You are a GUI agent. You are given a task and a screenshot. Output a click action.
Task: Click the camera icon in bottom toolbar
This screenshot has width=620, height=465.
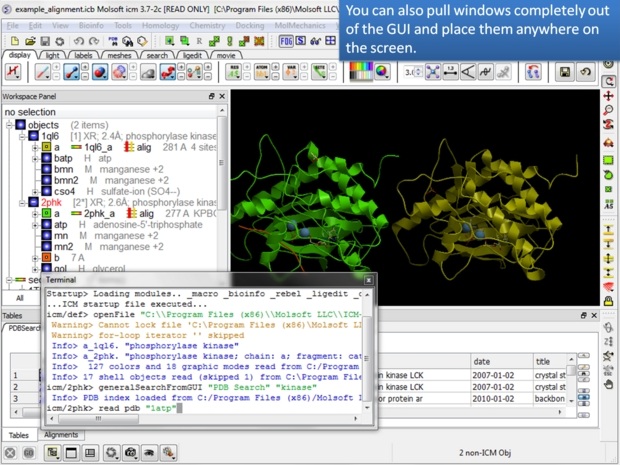pyautogui.click(x=131, y=453)
